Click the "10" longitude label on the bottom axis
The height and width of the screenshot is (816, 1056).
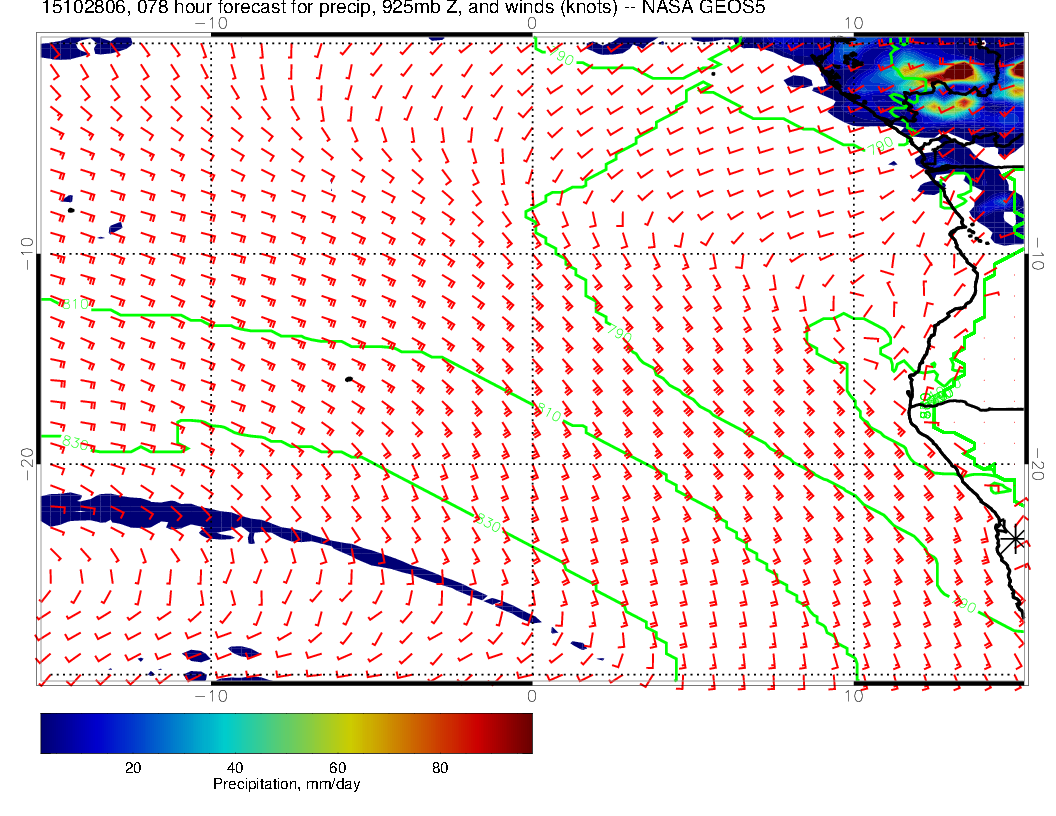coord(853,696)
